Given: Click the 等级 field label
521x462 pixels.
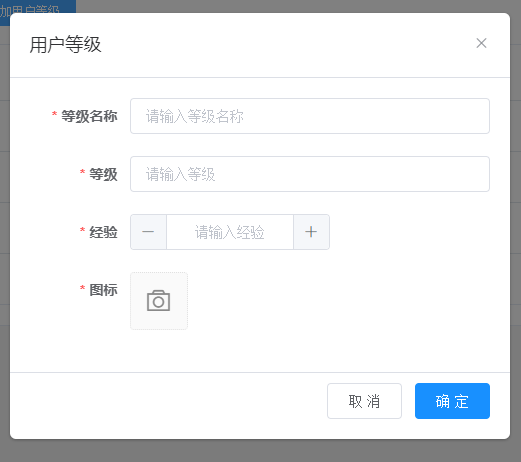Looking at the screenshot, I should (x=103, y=174).
